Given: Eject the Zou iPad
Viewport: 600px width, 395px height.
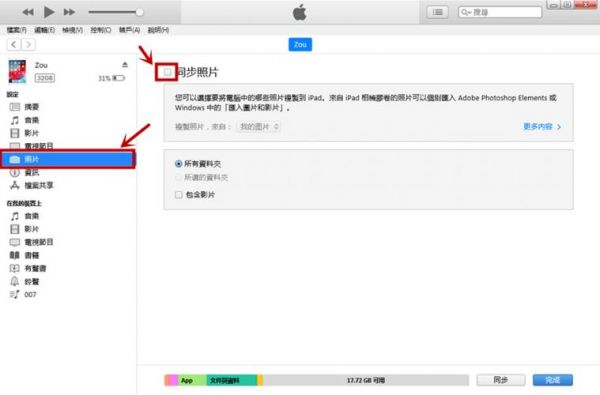Looking at the screenshot, I should point(125,64).
